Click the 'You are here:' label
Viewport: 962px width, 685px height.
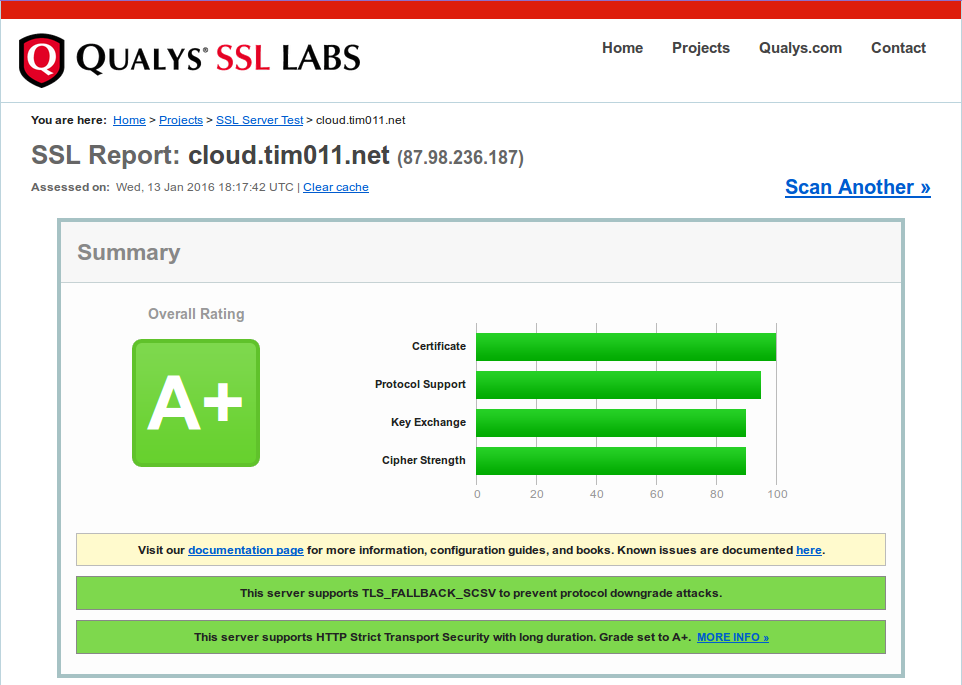[x=69, y=120]
